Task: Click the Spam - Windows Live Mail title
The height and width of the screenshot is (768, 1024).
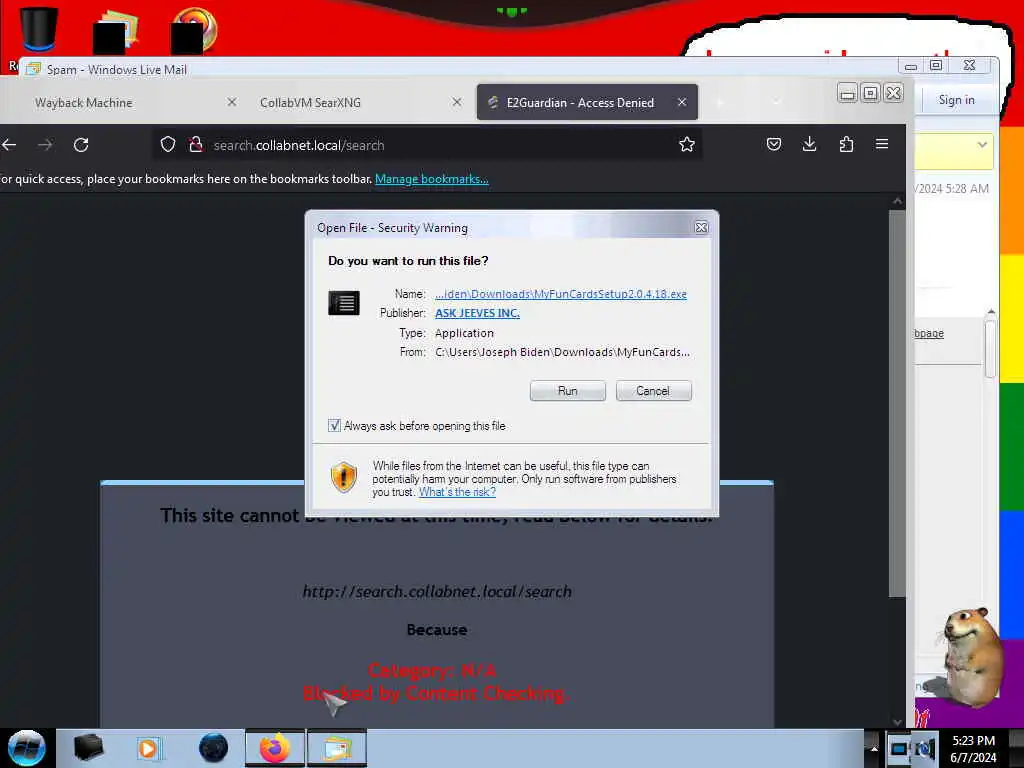Action: [x=117, y=70]
